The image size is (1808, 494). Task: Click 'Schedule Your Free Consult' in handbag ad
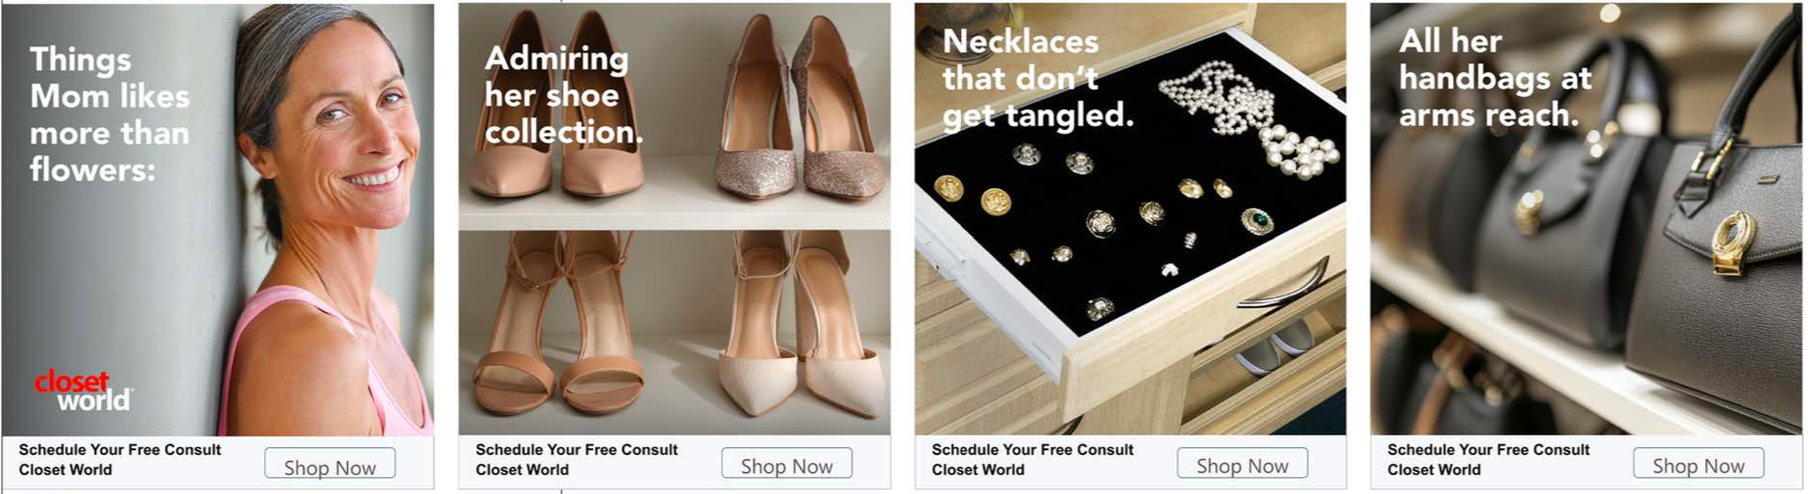[x=1489, y=450]
